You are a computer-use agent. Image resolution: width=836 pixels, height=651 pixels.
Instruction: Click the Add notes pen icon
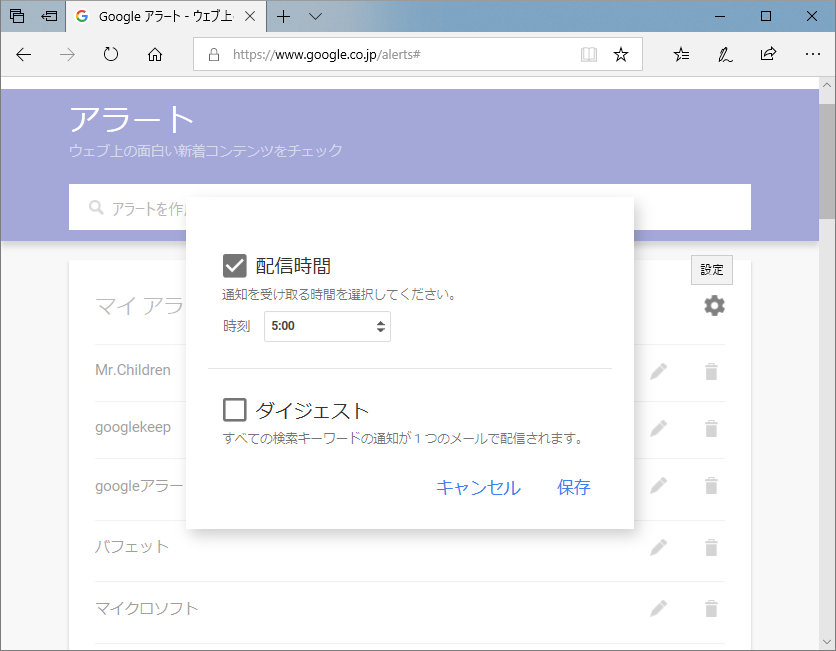(x=725, y=54)
